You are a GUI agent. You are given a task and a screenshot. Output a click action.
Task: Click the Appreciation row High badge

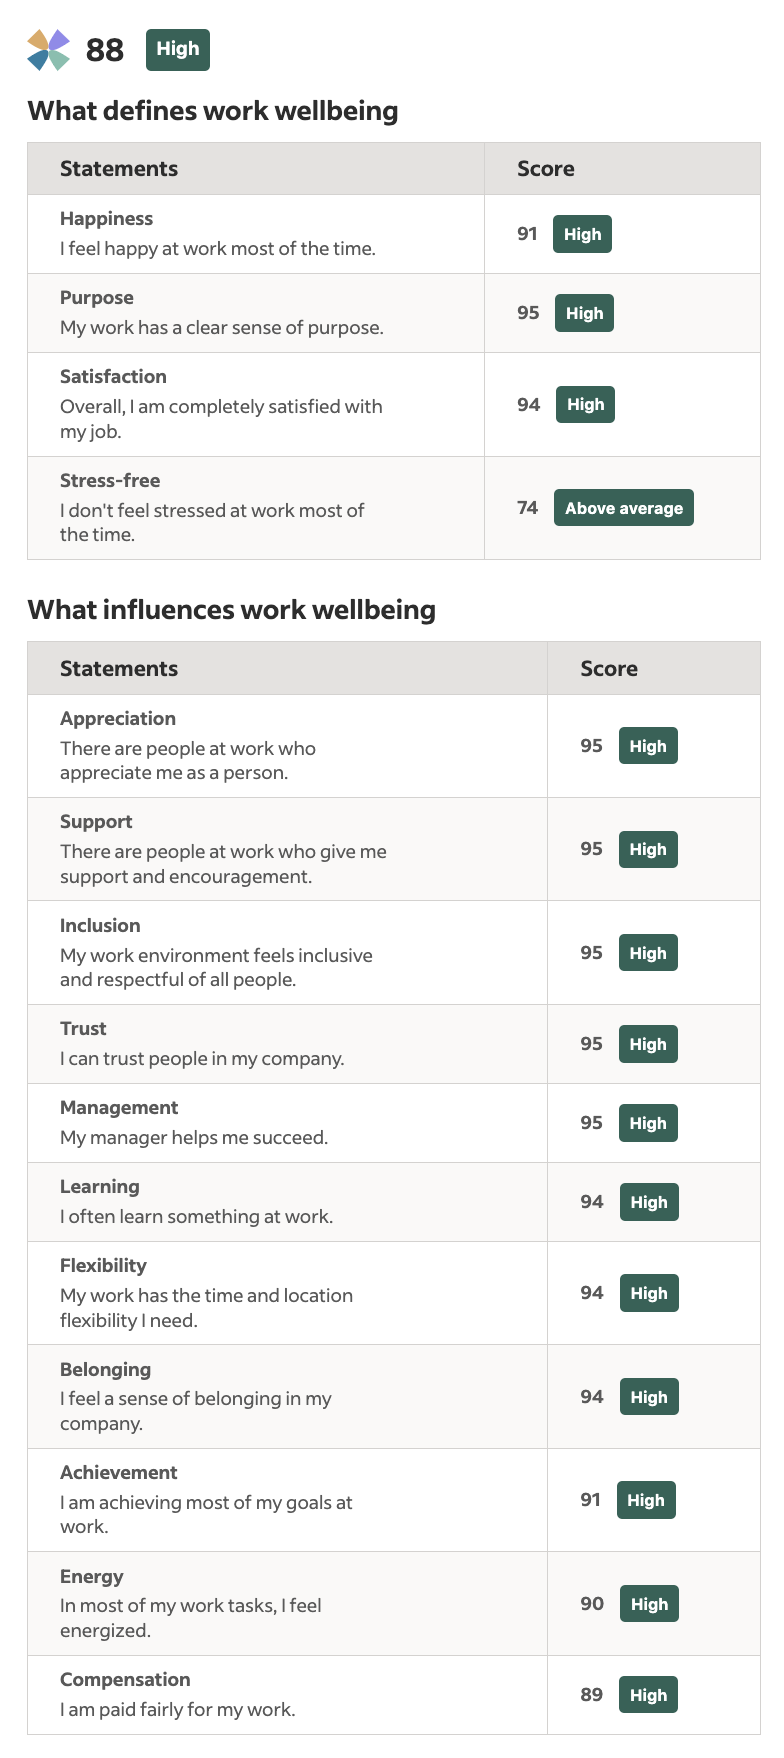(648, 746)
